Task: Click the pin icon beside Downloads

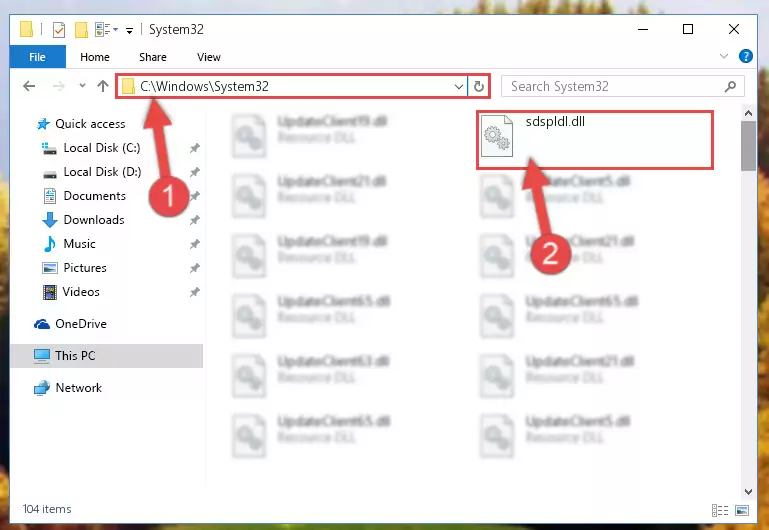Action: point(195,220)
